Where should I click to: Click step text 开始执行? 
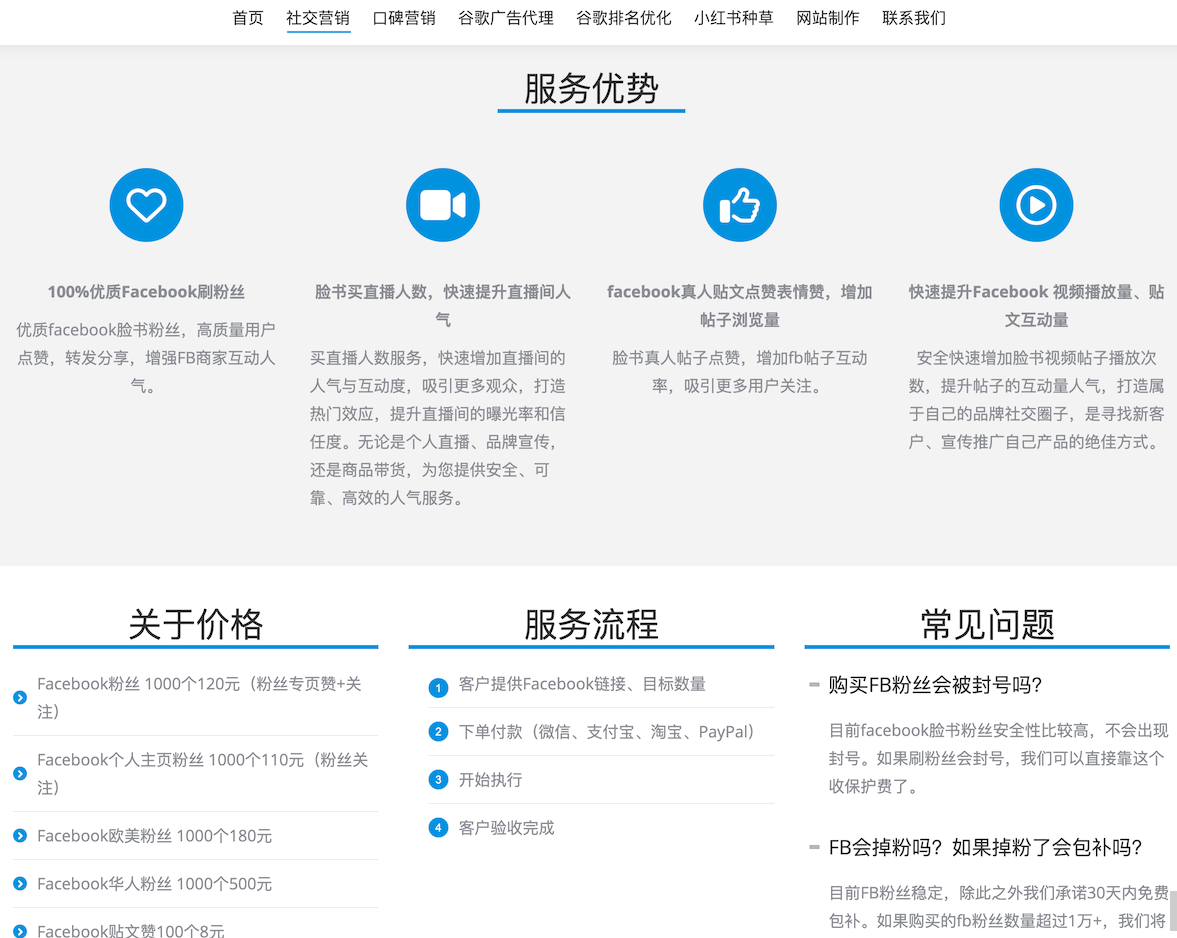pos(490,780)
